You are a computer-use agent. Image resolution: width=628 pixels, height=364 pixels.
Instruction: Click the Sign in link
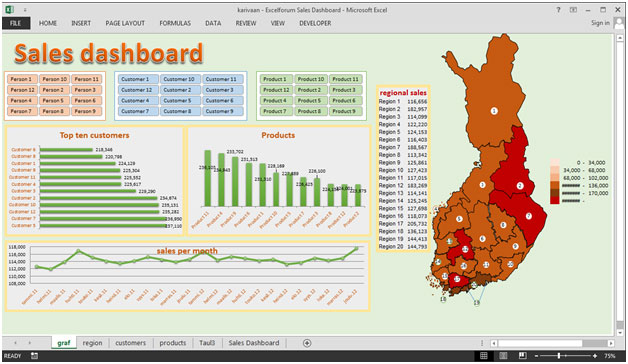[x=600, y=23]
